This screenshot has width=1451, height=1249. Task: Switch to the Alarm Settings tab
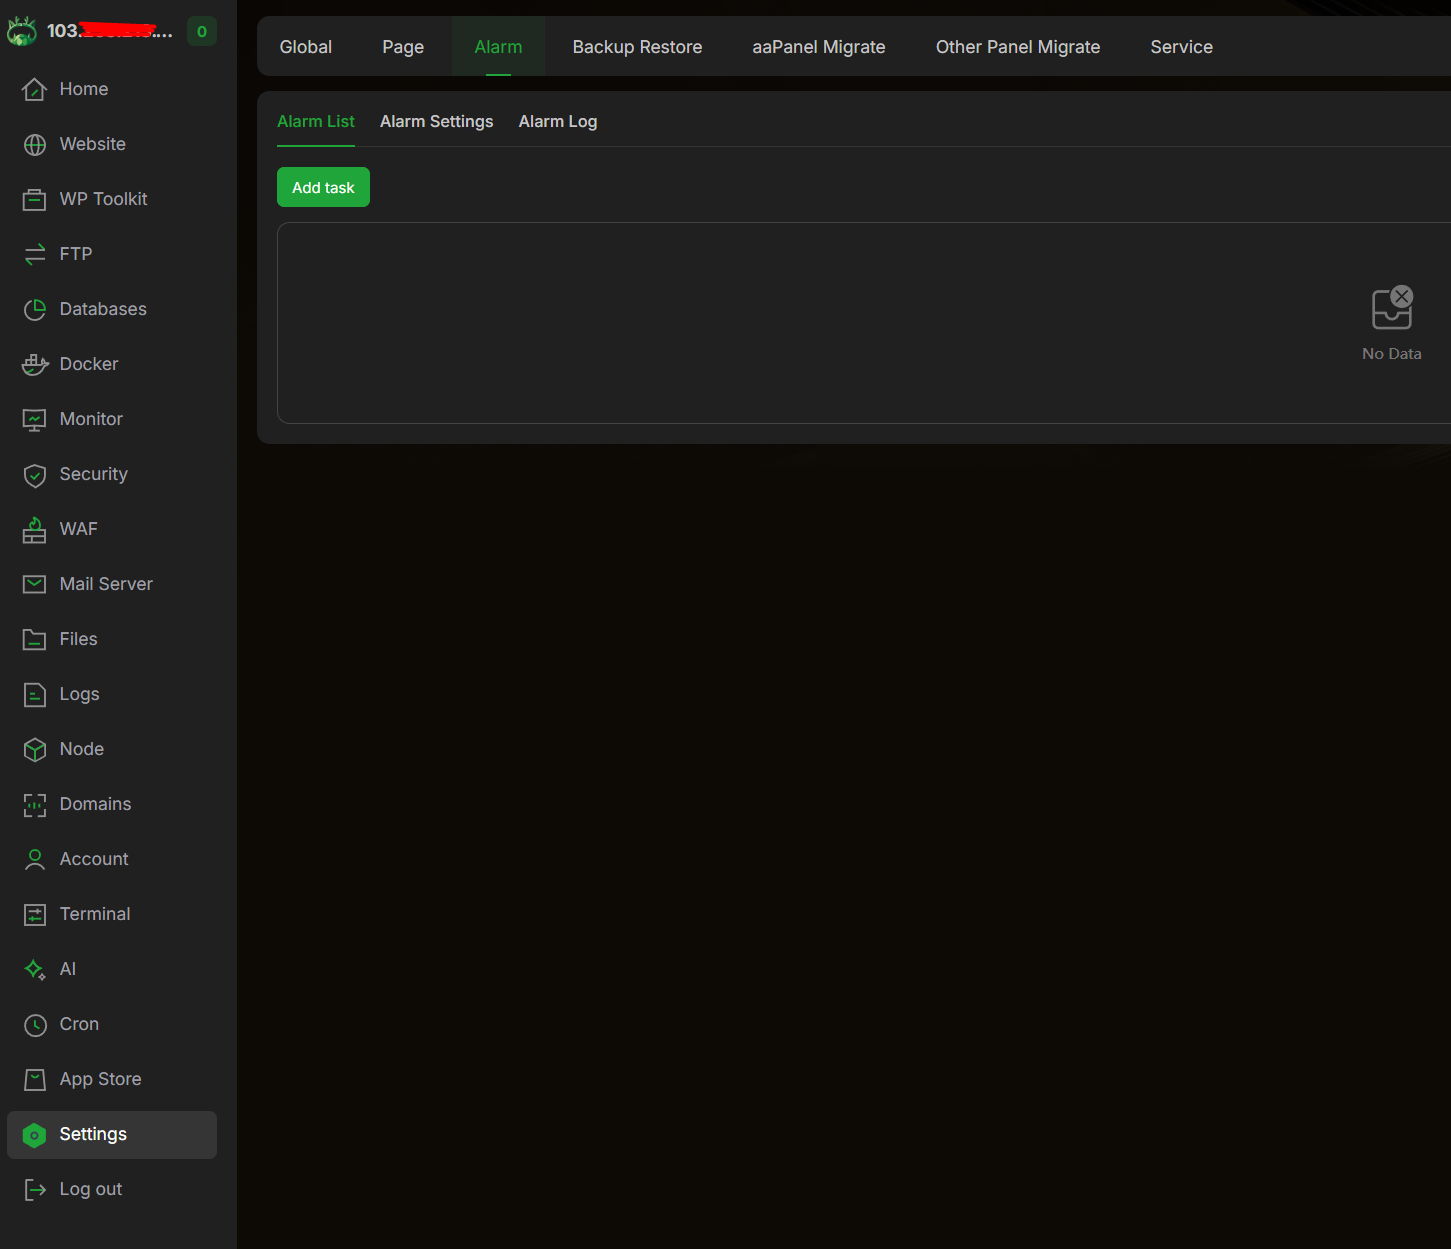click(437, 121)
